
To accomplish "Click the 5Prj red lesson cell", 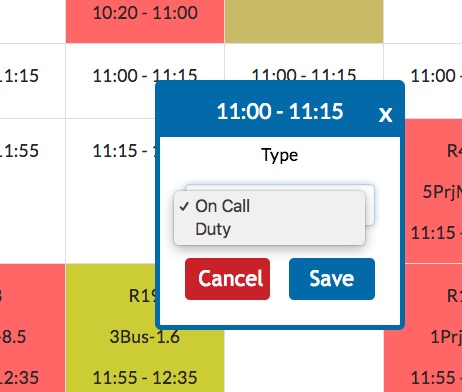I will pos(434,191).
